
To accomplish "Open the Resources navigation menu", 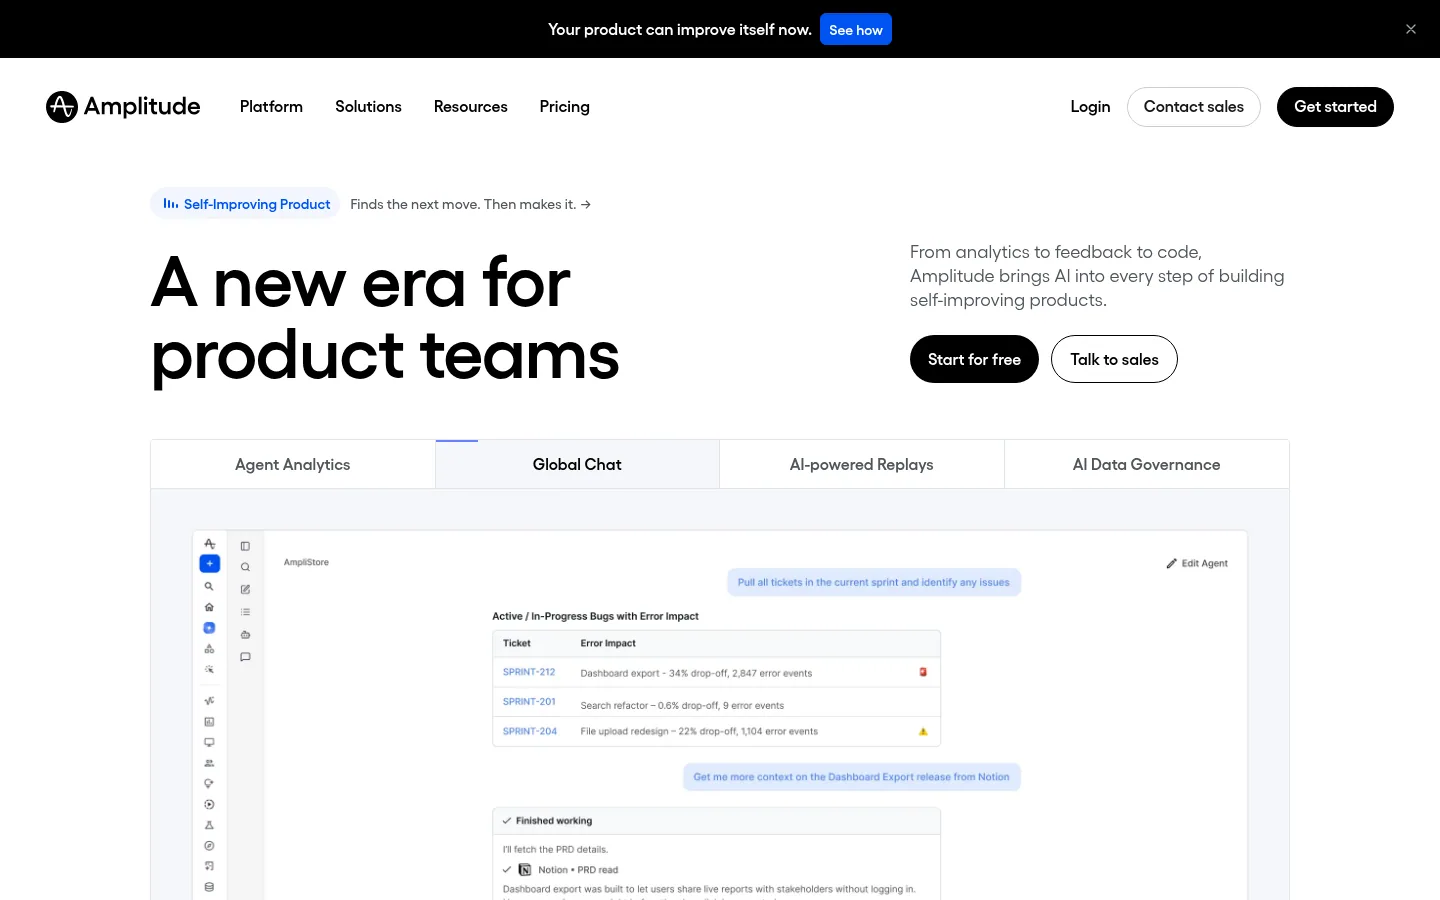I will click(471, 107).
